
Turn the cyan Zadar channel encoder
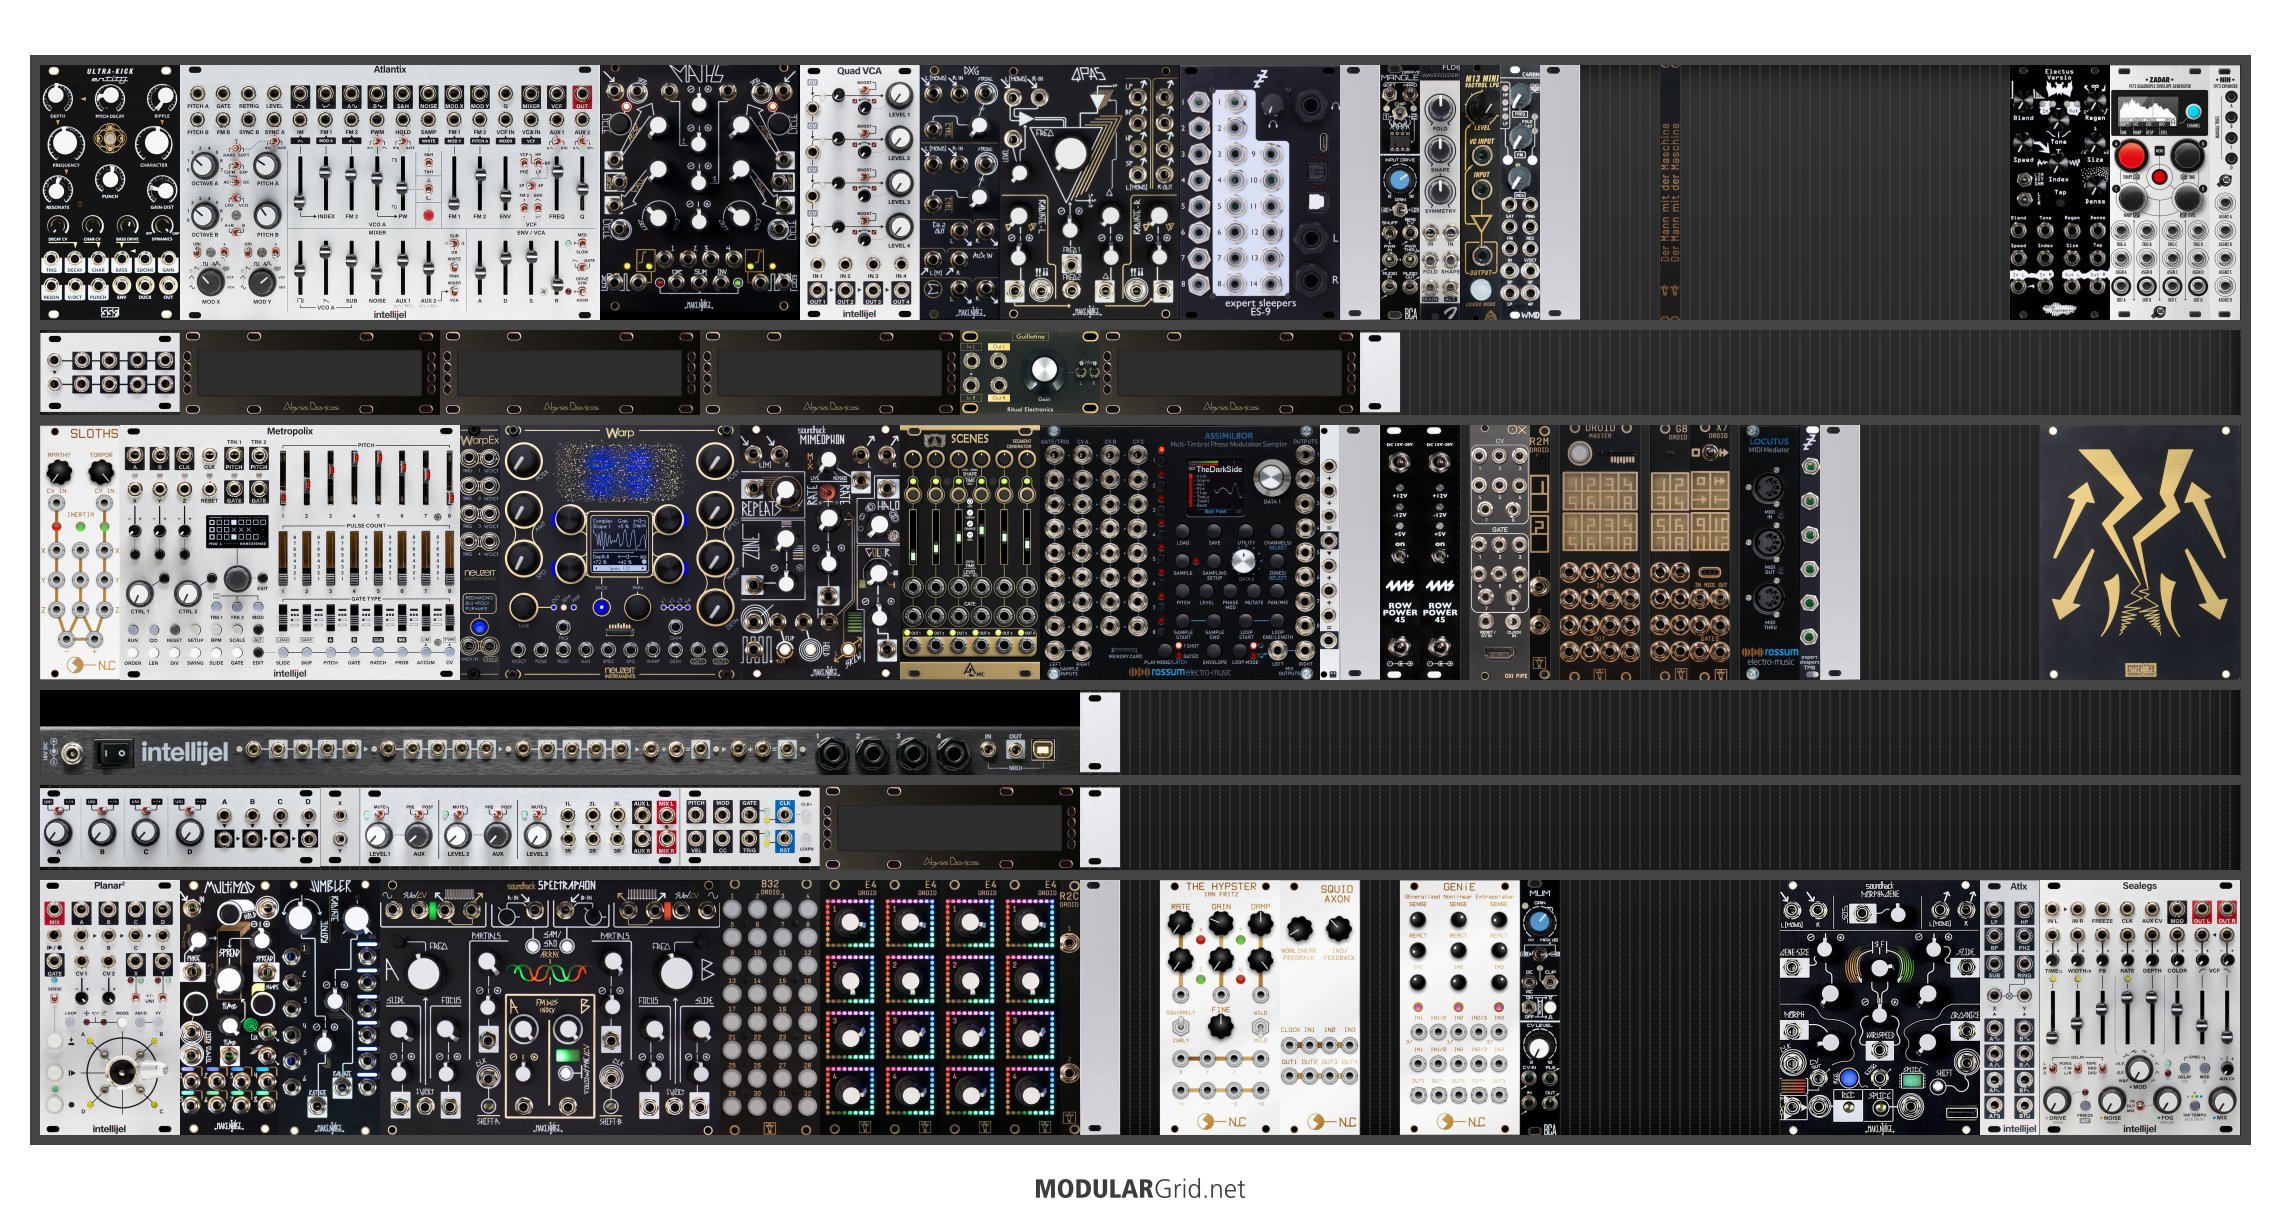2193,111
